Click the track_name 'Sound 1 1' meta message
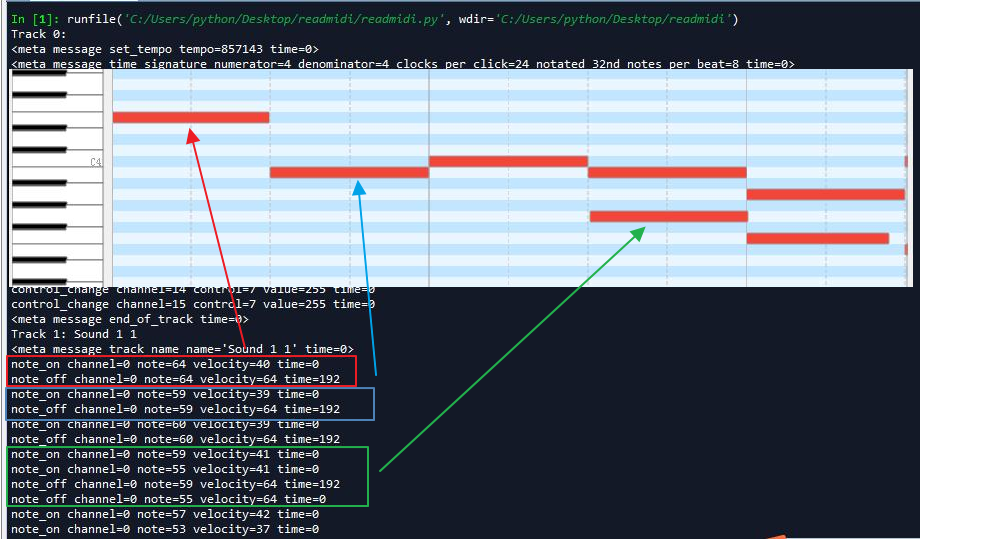 [182, 349]
